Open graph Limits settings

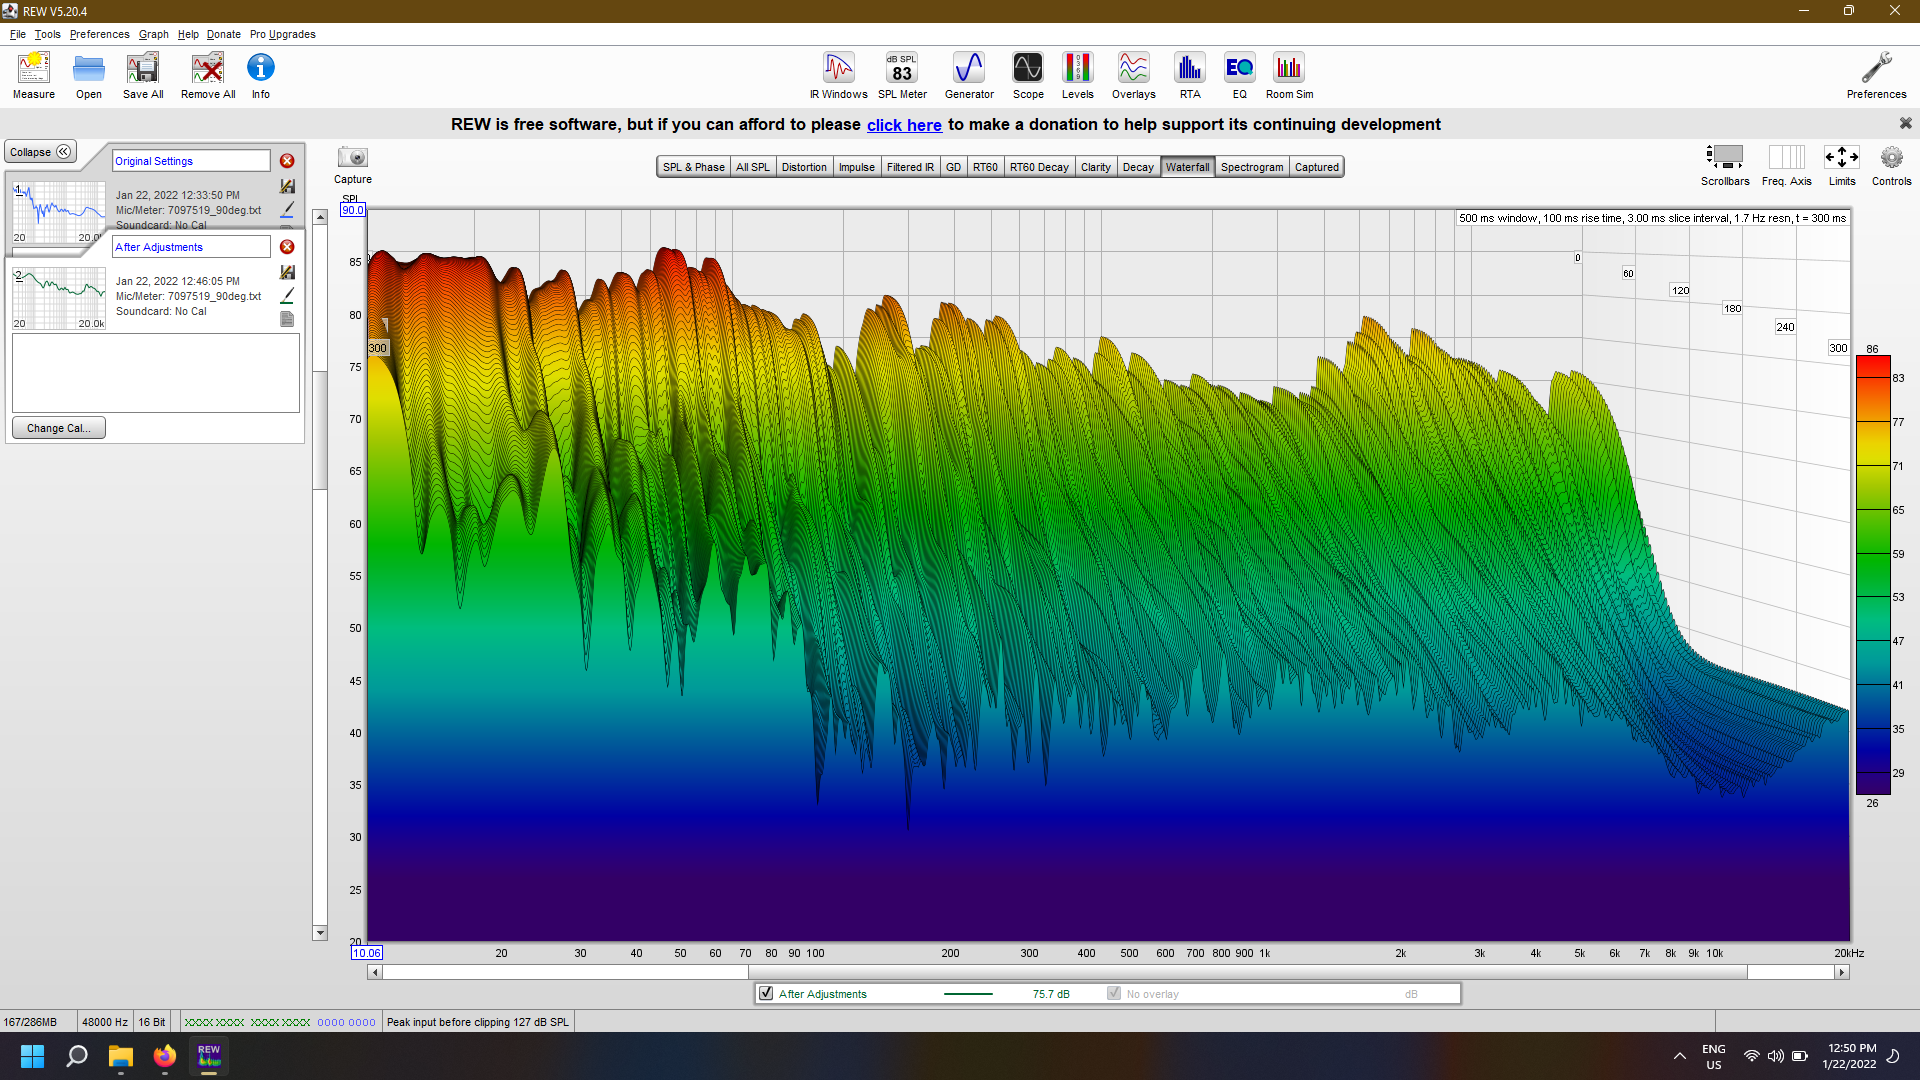pos(1842,166)
